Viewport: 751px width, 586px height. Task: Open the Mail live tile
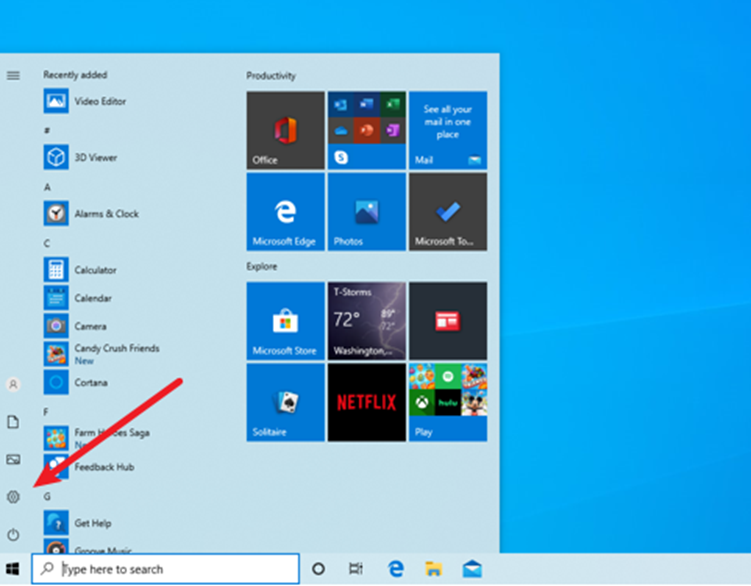[x=448, y=130]
